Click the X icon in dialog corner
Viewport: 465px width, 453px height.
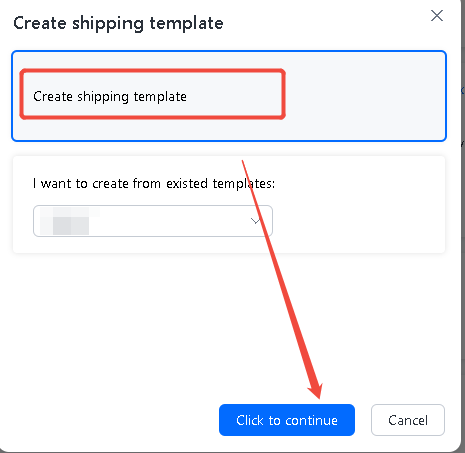pyautogui.click(x=437, y=15)
